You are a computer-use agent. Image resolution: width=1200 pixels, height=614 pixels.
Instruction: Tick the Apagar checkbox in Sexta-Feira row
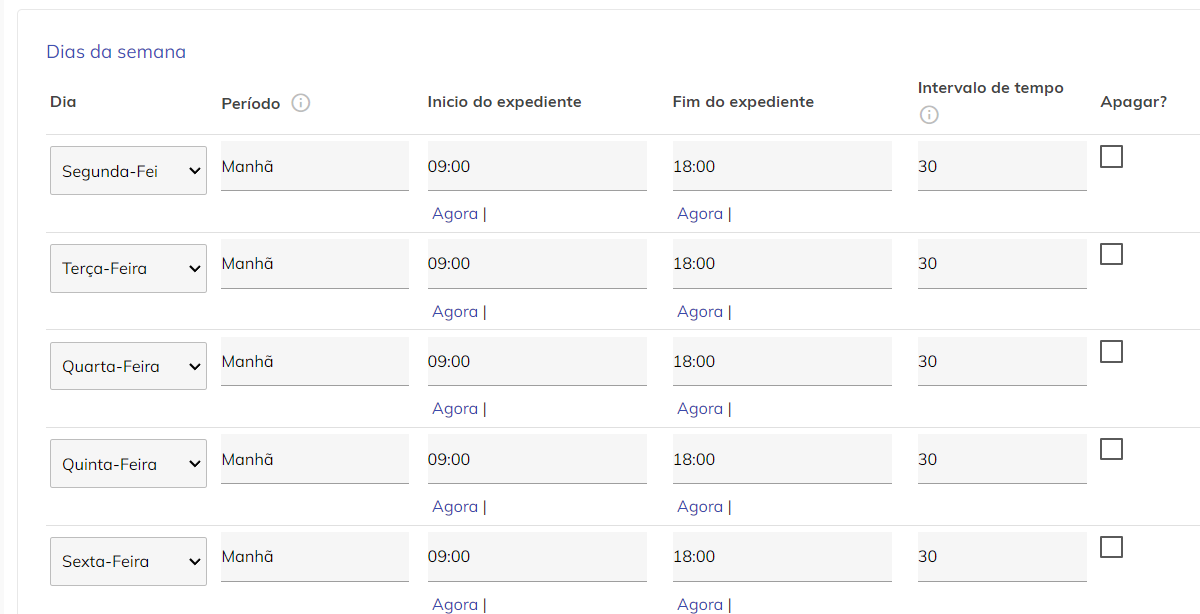[1111, 547]
